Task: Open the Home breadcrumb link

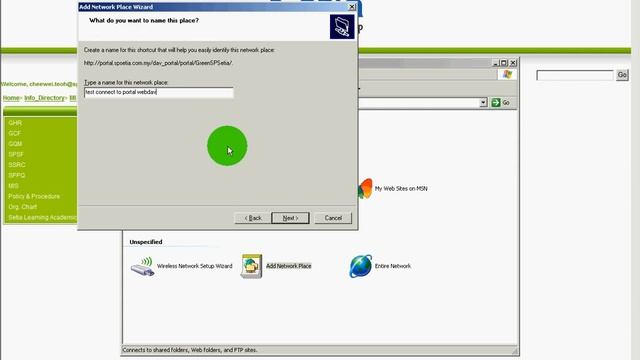Action: (11, 98)
